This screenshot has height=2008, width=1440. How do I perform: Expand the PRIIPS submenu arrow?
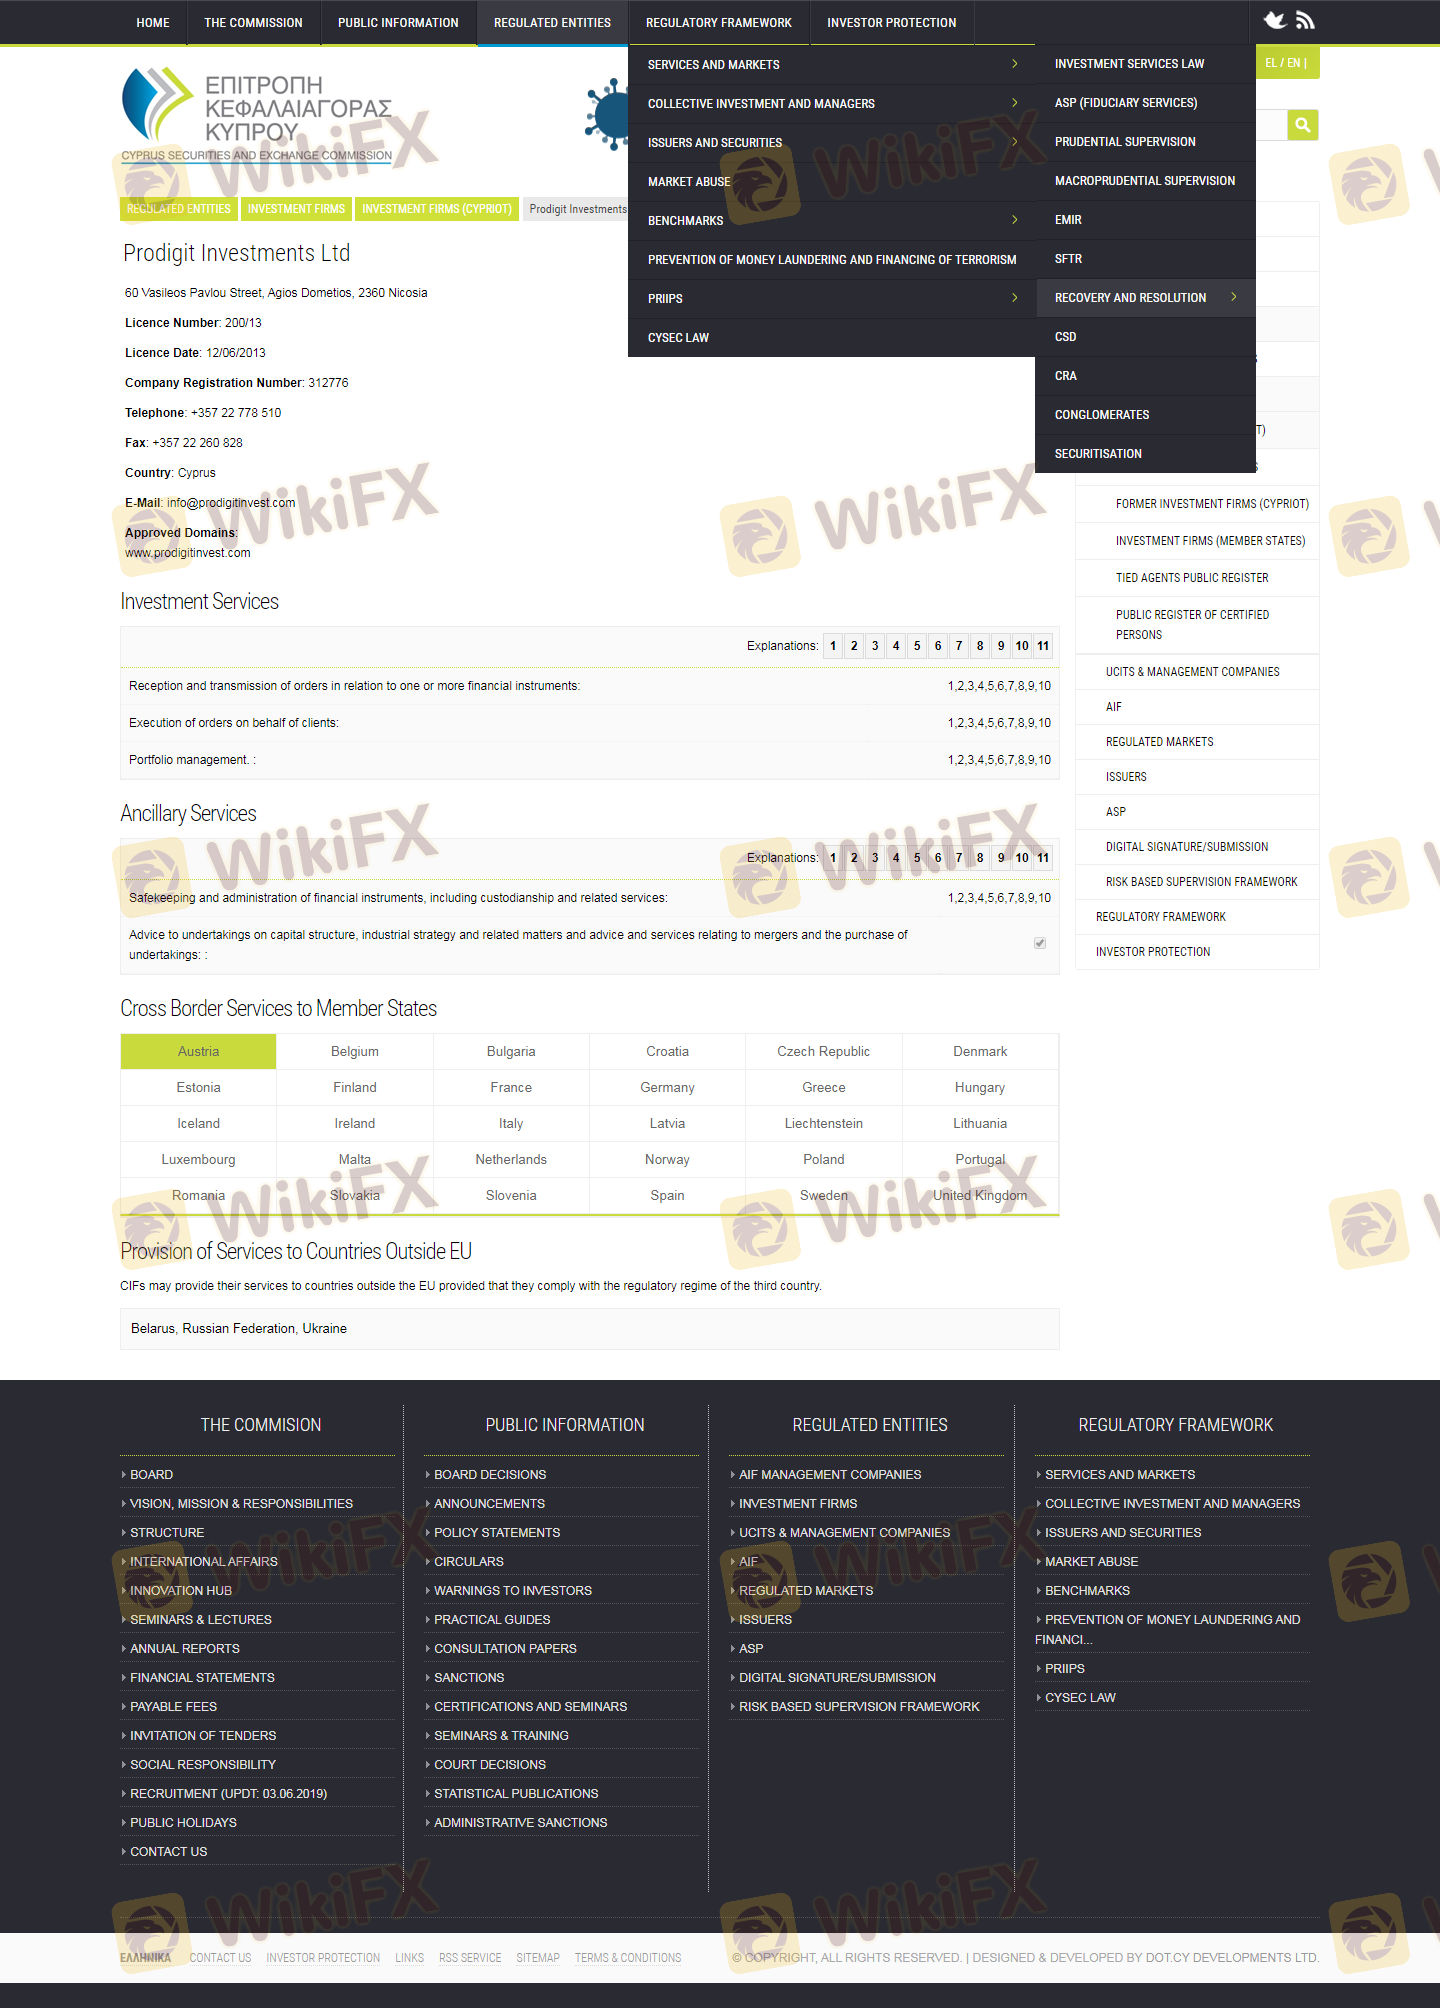[x=1015, y=298]
